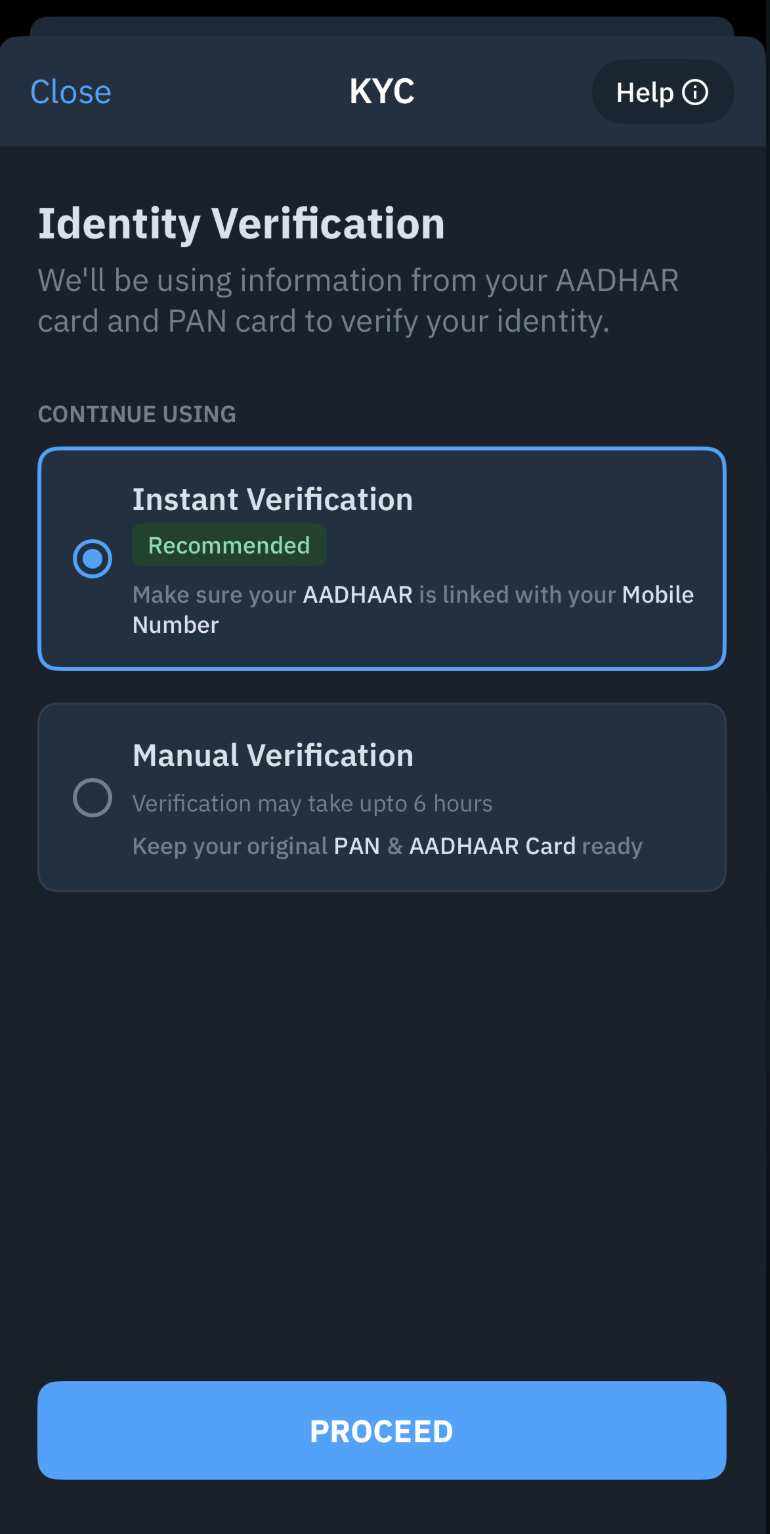Tap 'Verification may take upto 6 hours' text
770x1534 pixels.
[312, 804]
